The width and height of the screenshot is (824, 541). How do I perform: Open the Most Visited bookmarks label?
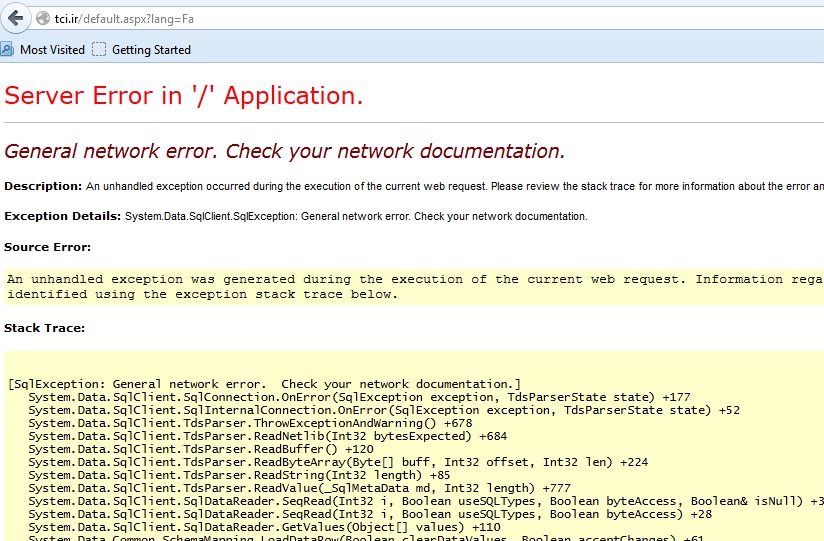[52, 50]
